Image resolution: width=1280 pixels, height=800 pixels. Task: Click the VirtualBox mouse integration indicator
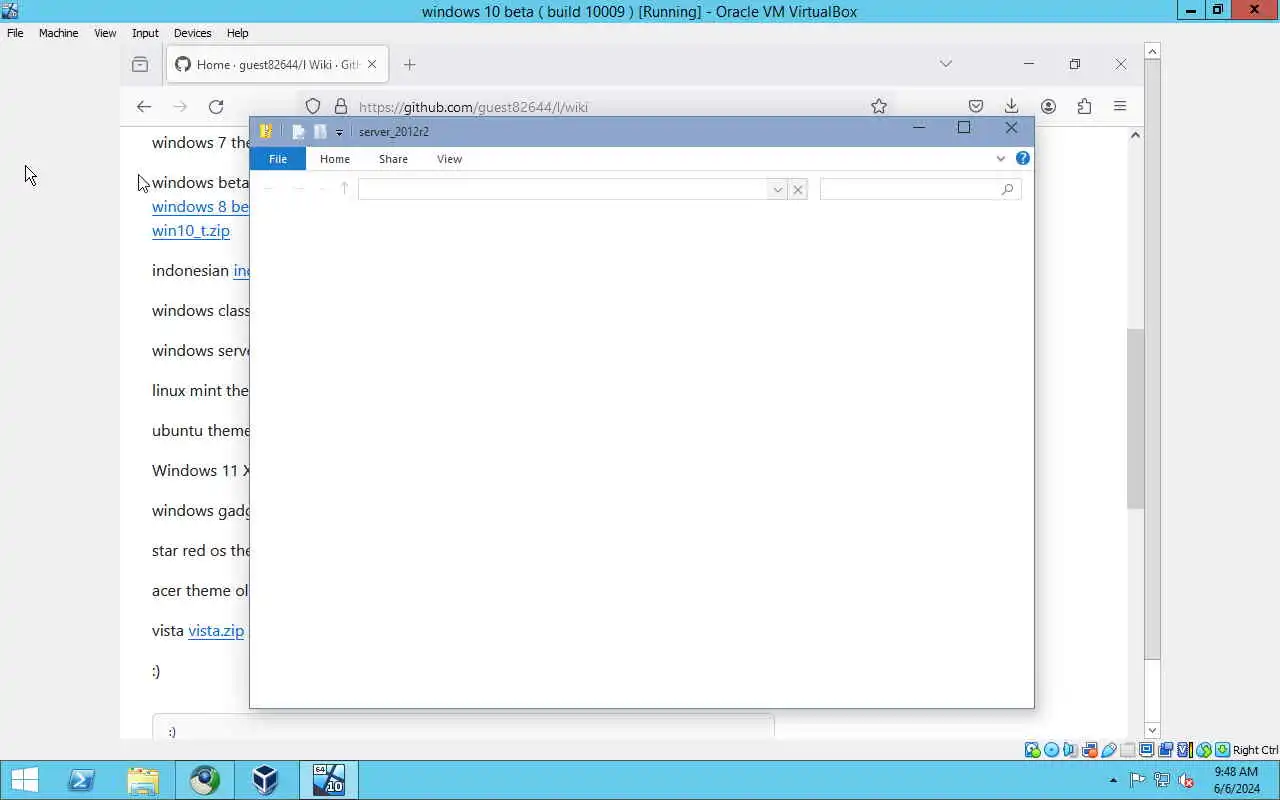[x=1203, y=750]
